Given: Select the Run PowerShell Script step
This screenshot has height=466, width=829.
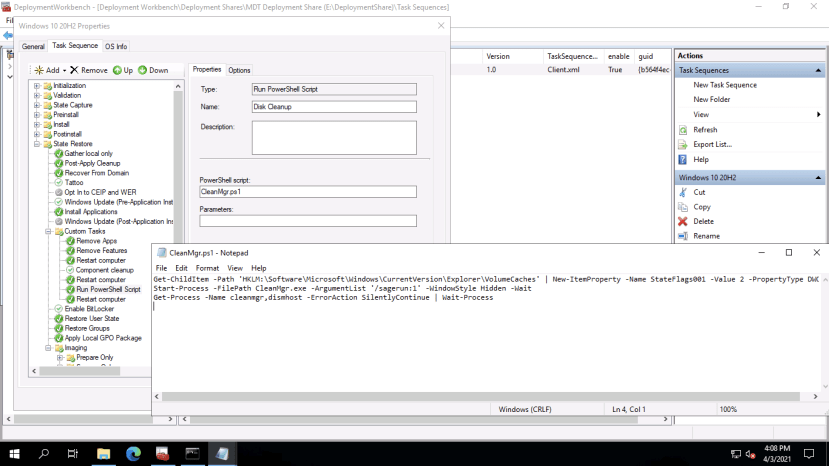Looking at the screenshot, I should 108,289.
